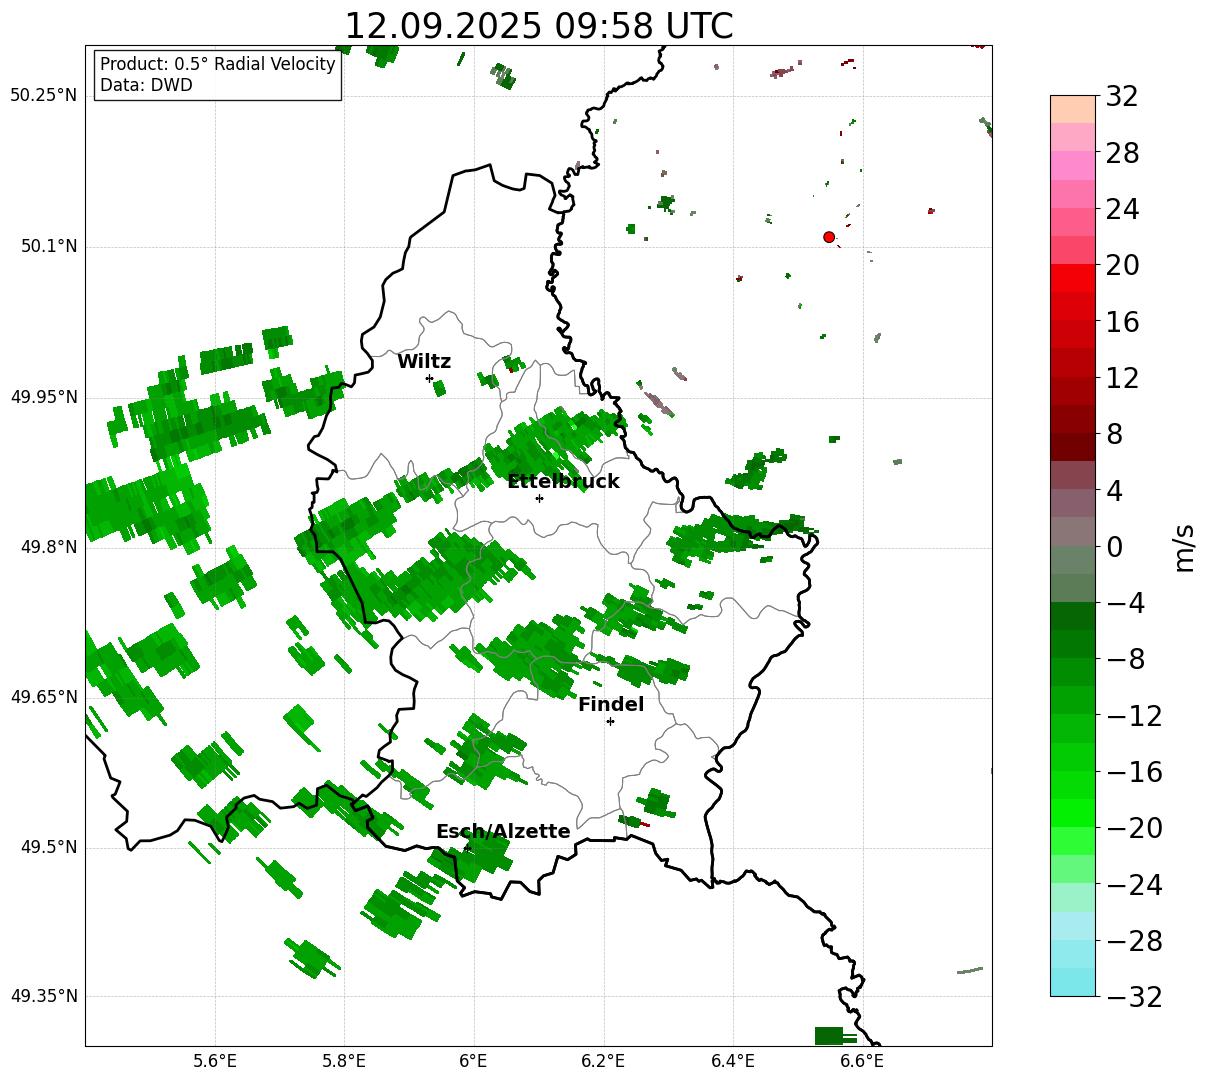Click the plot title 12.09.2025 09:58 UTC

[x=539, y=26]
